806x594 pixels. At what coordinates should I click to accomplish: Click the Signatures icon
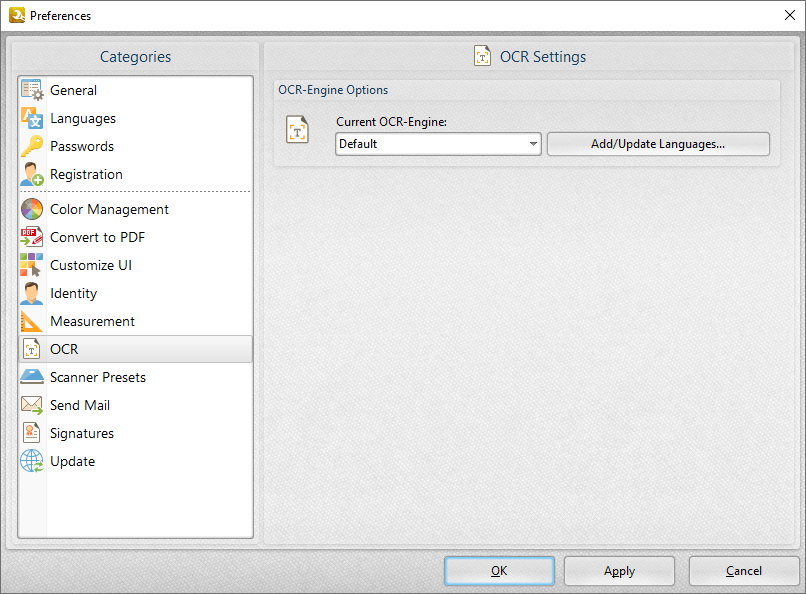coord(32,433)
